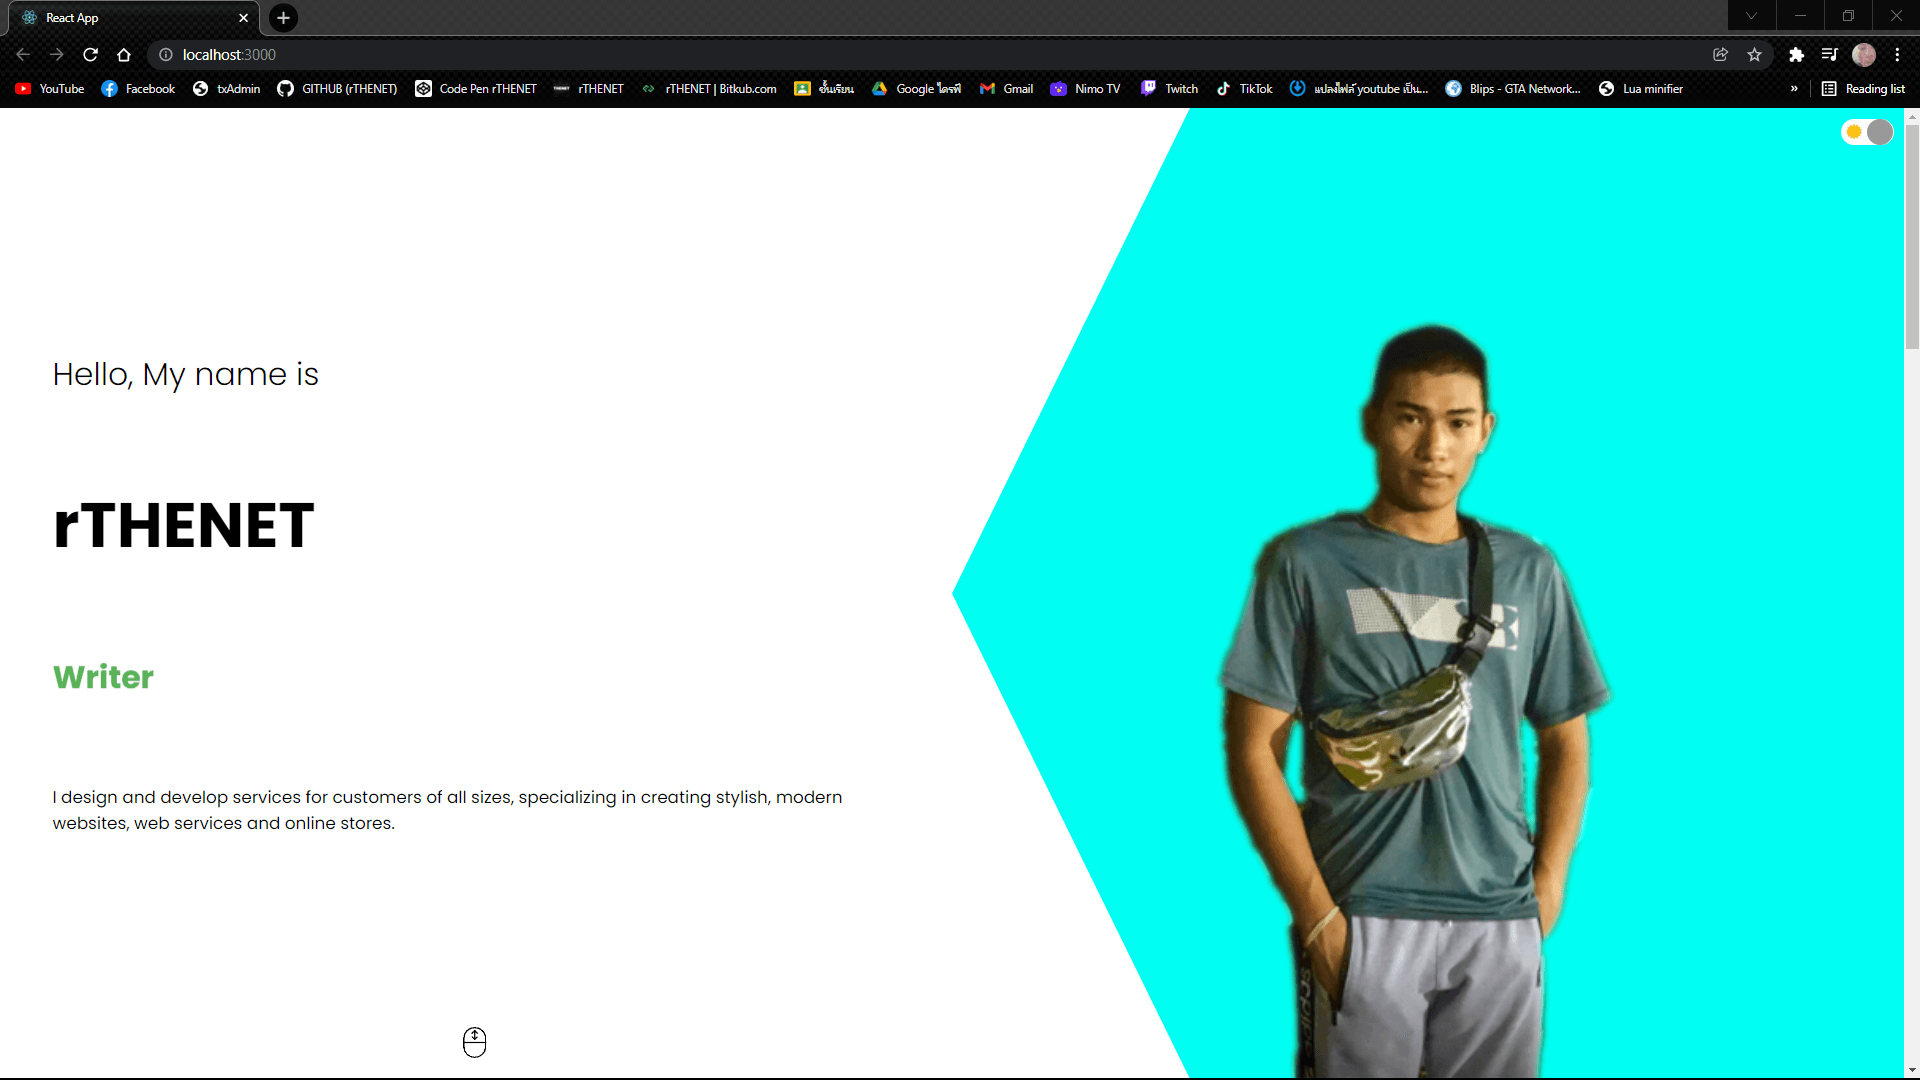
Task: Share this page icon
Action: (1720, 55)
